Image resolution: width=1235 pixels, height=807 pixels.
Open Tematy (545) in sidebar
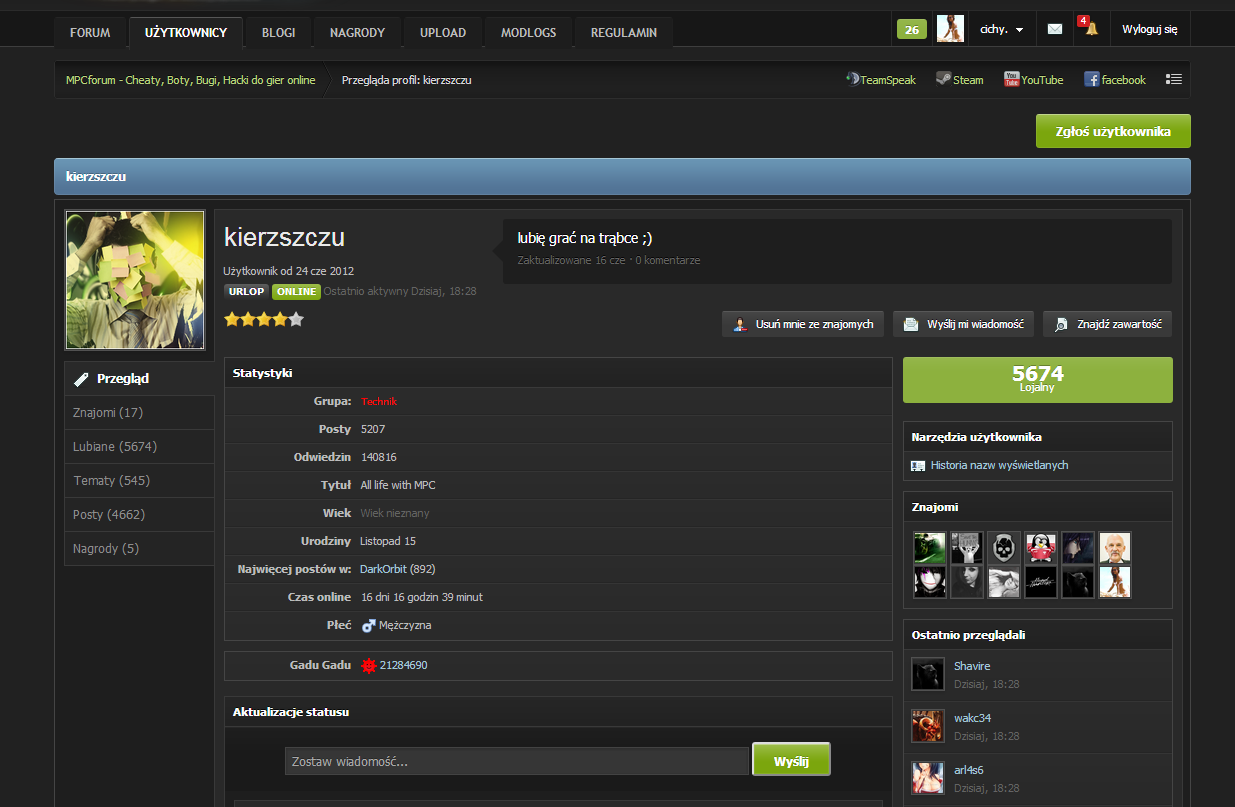(139, 480)
